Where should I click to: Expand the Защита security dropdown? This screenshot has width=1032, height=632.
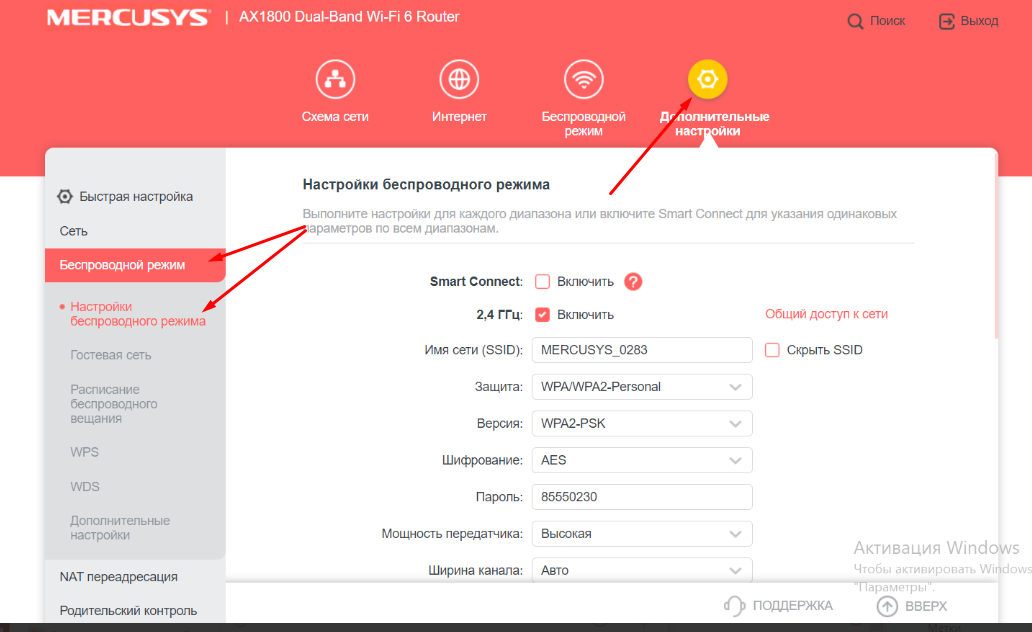click(641, 387)
